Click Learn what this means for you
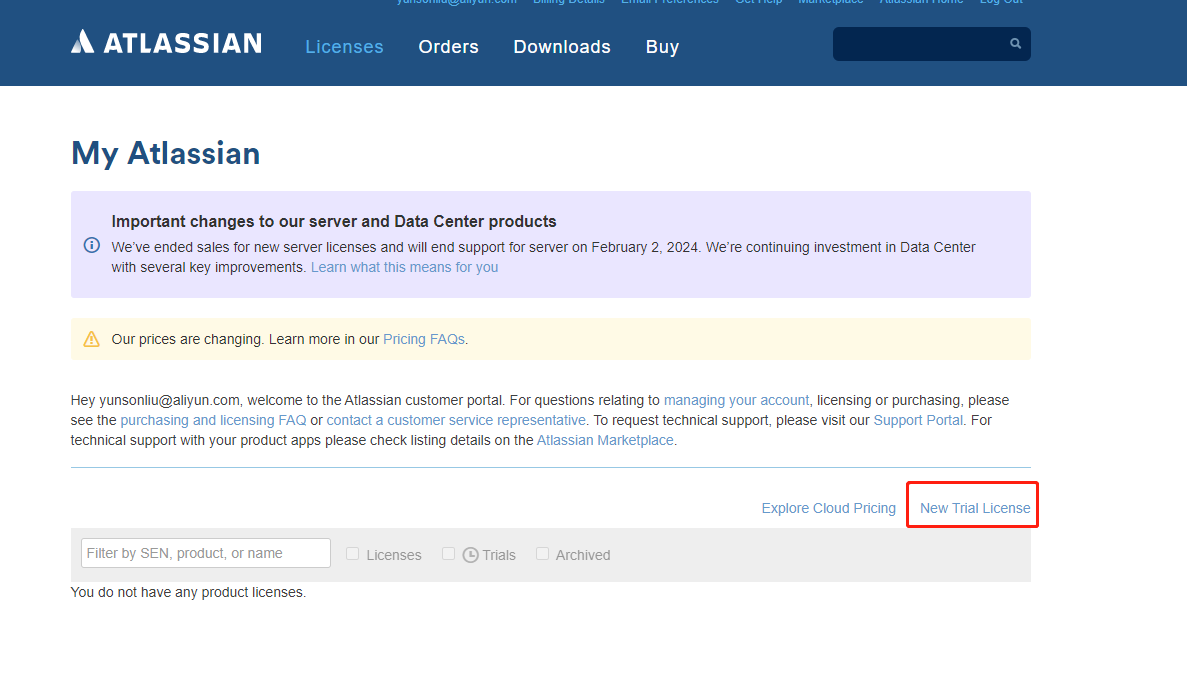 click(404, 267)
